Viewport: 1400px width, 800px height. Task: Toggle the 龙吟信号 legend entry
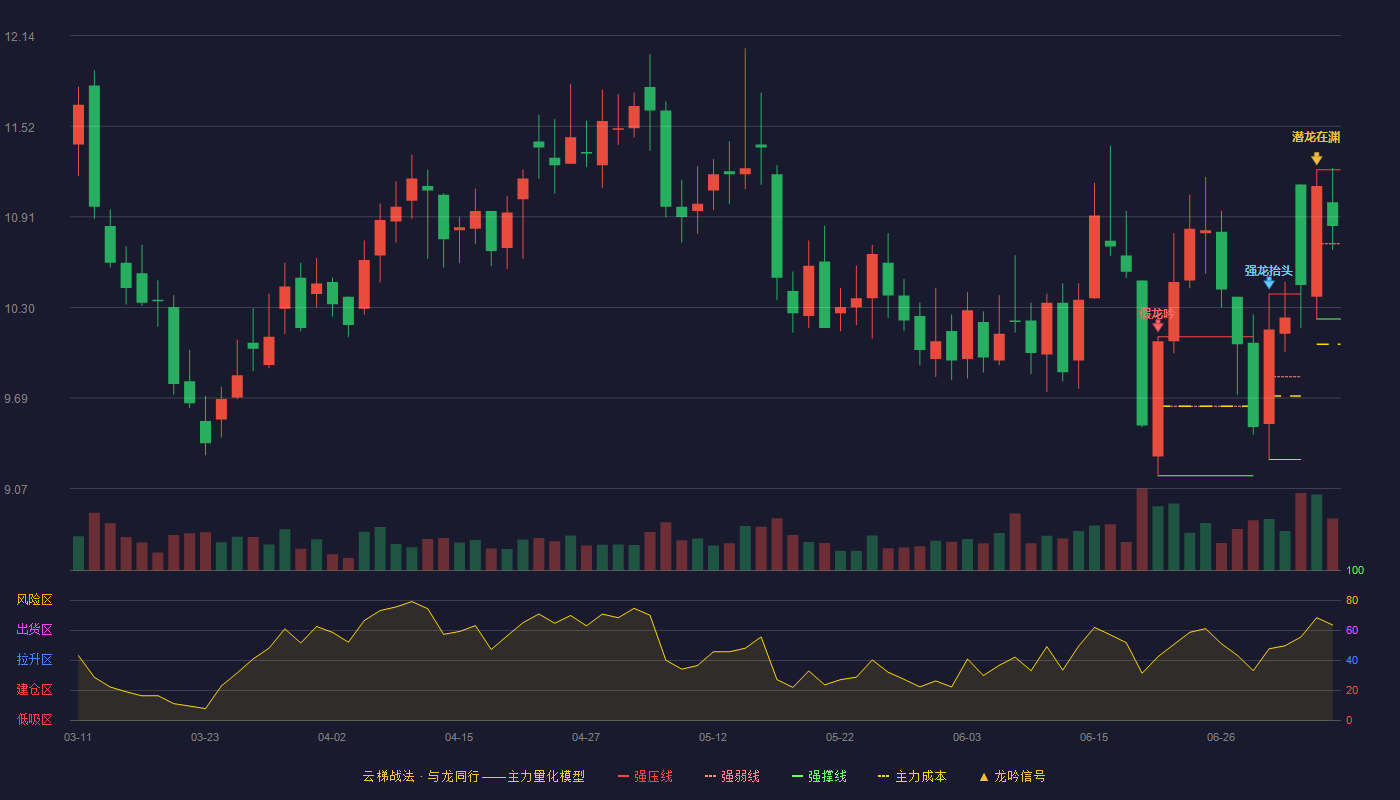1012,776
